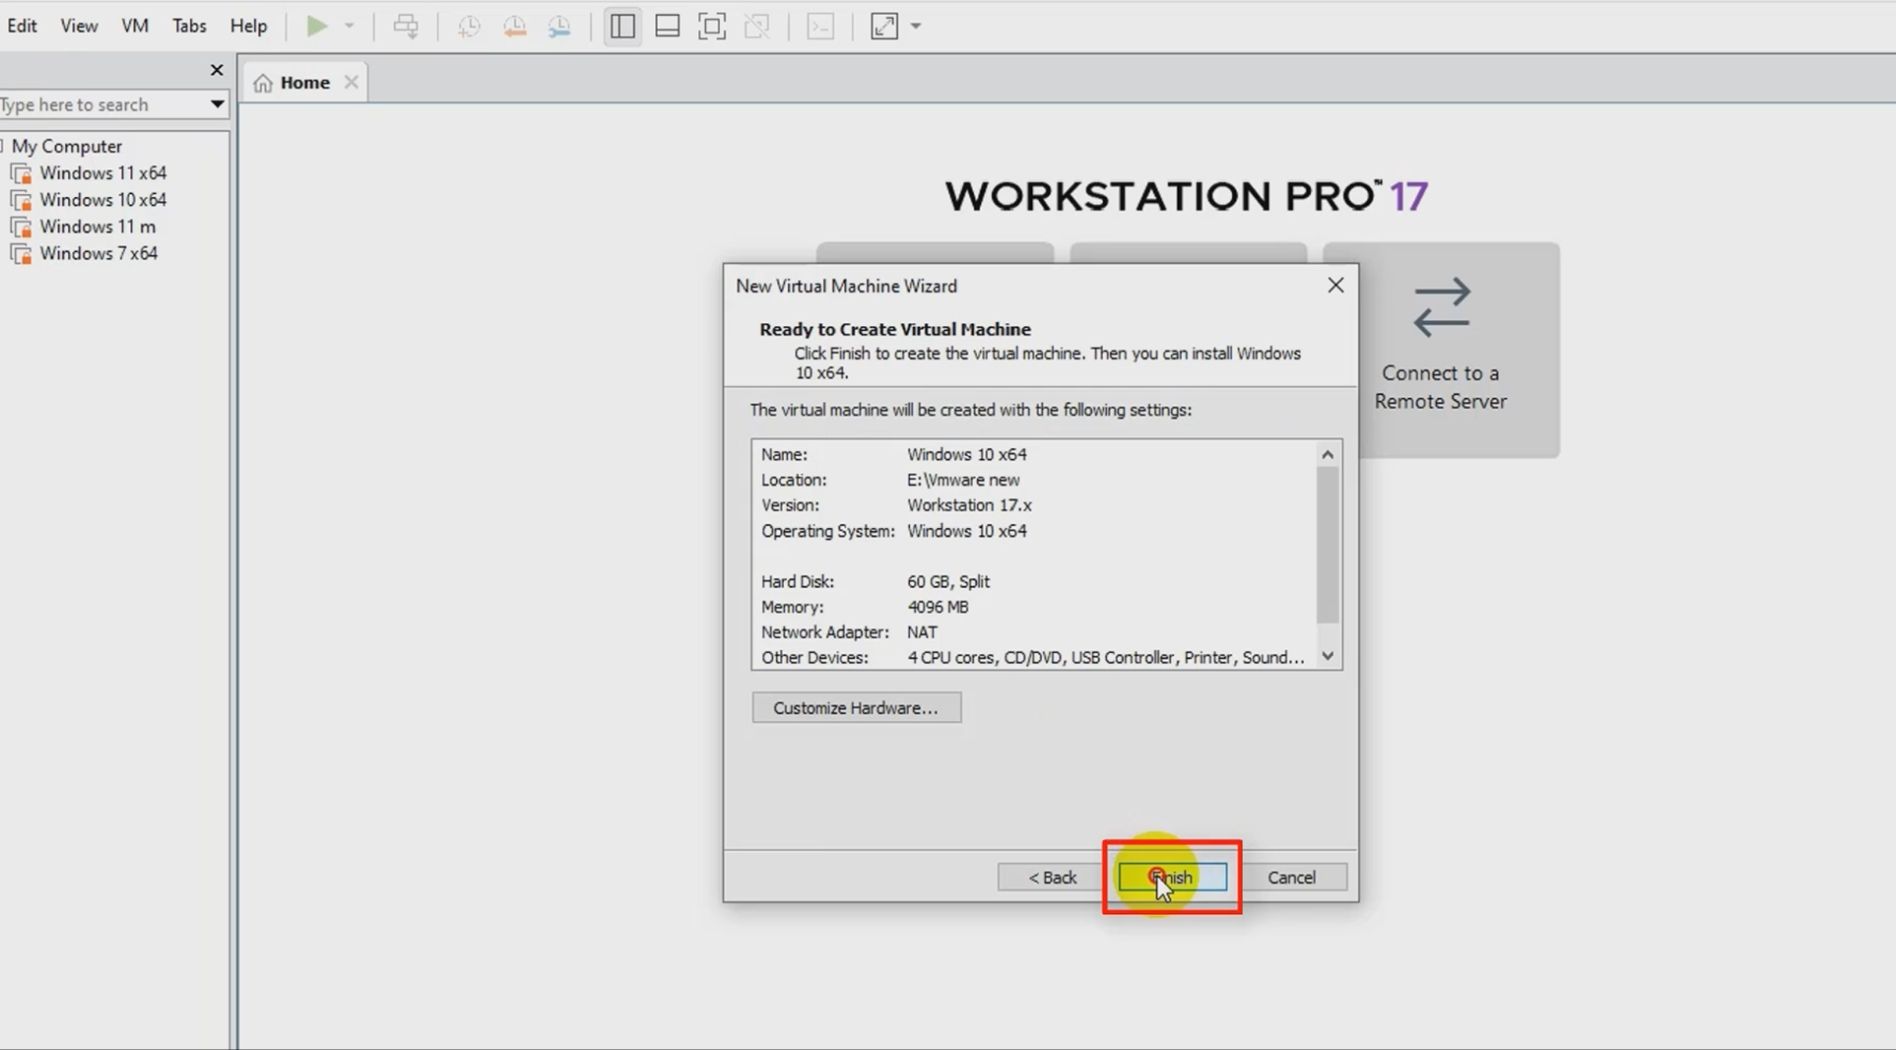Image resolution: width=1896 pixels, height=1050 pixels.
Task: Open the stretch options dropdown arrow
Action: [916, 26]
